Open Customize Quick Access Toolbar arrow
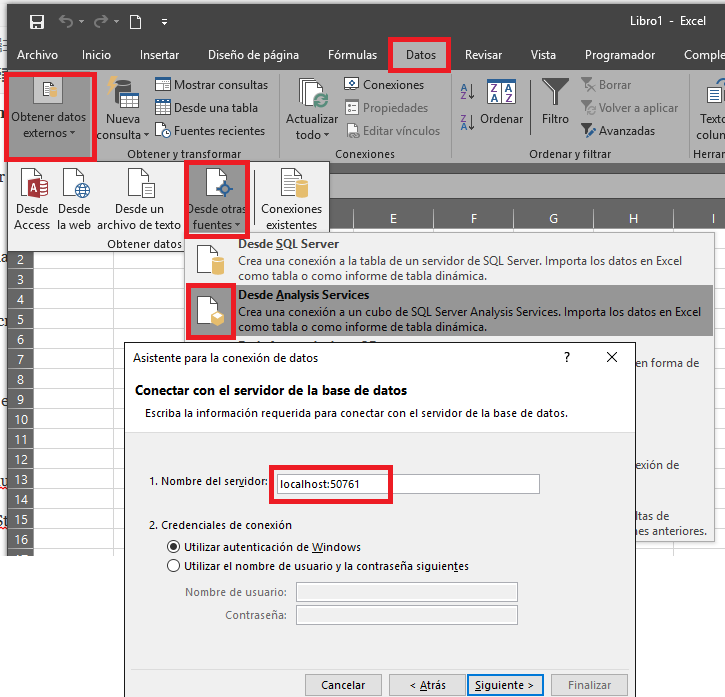 pyautogui.click(x=164, y=22)
